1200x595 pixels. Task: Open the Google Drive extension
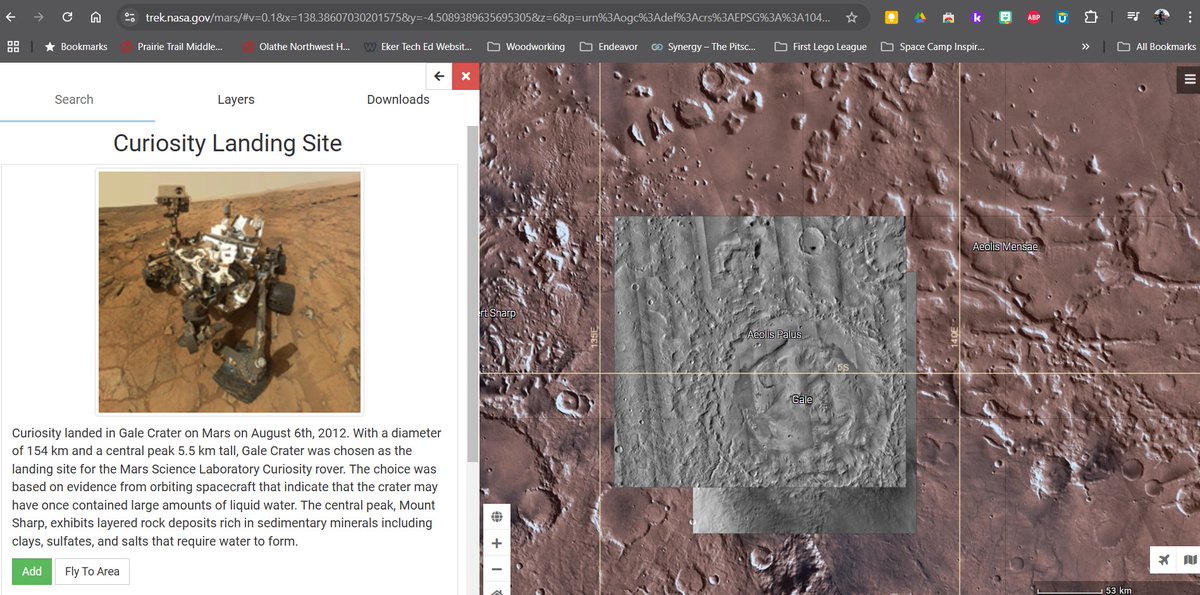[x=920, y=17]
